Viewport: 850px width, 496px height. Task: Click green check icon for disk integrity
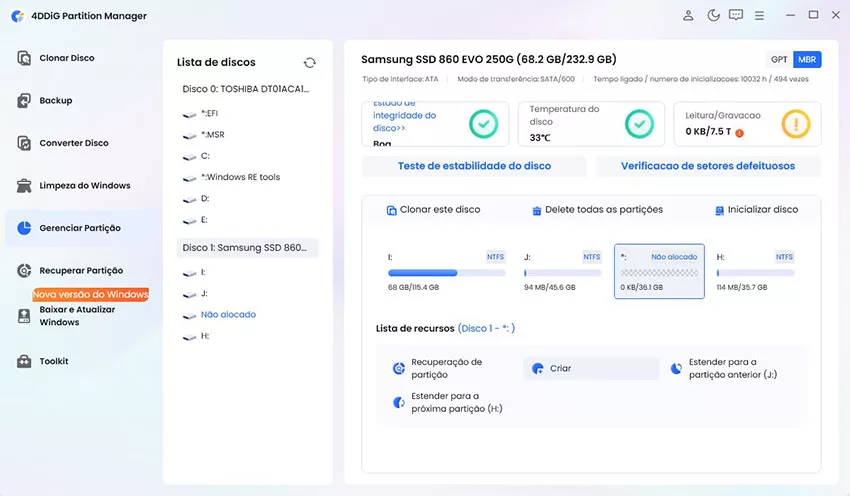click(x=484, y=124)
